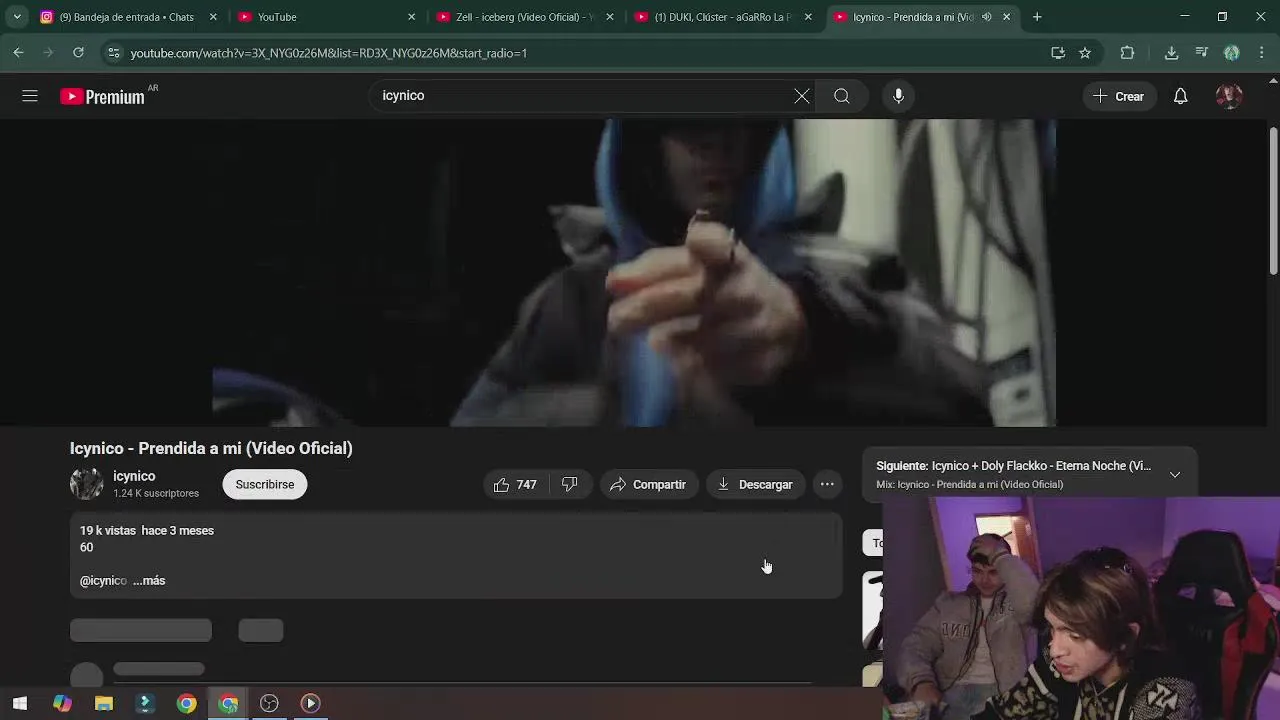Close the Instagram Bandeja de entrada tab
Image resolution: width=1280 pixels, height=720 pixels.
pyautogui.click(x=213, y=17)
